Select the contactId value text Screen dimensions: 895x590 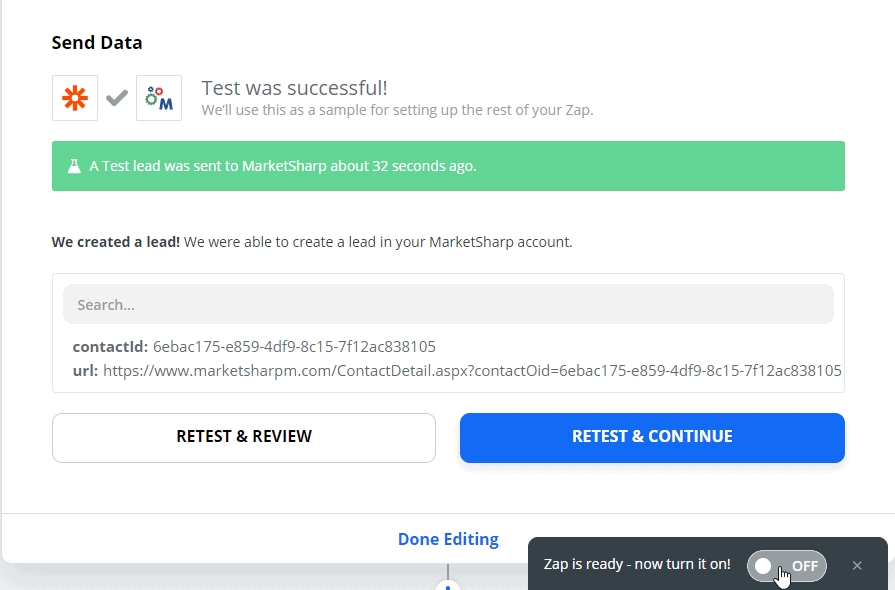tap(294, 347)
